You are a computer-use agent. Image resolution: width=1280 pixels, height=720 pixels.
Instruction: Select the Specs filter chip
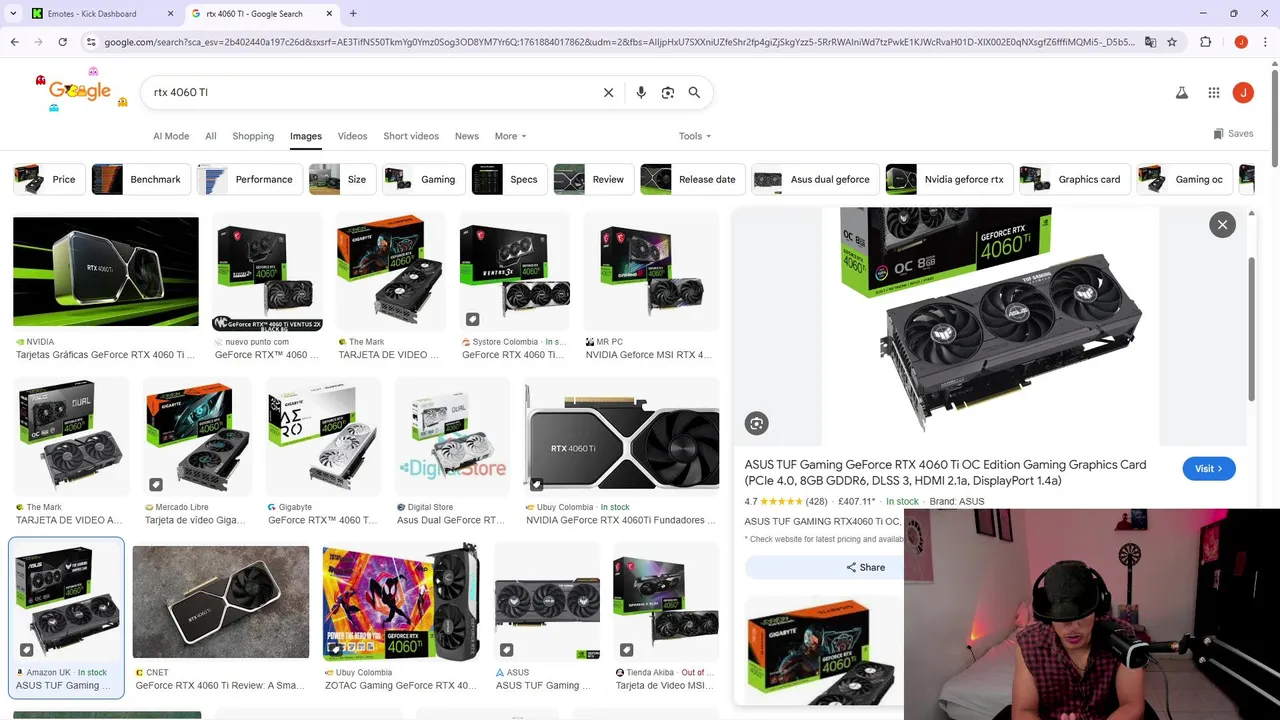[509, 180]
